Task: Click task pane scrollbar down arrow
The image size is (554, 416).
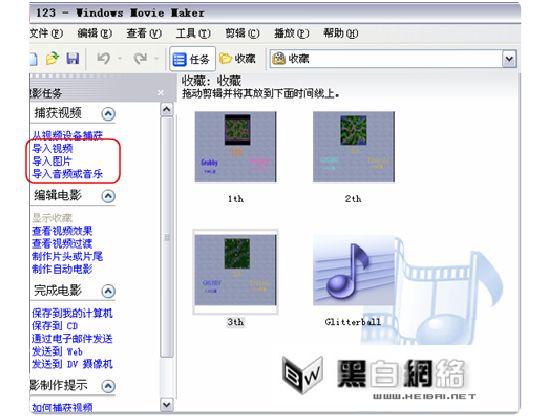Action: [167, 404]
